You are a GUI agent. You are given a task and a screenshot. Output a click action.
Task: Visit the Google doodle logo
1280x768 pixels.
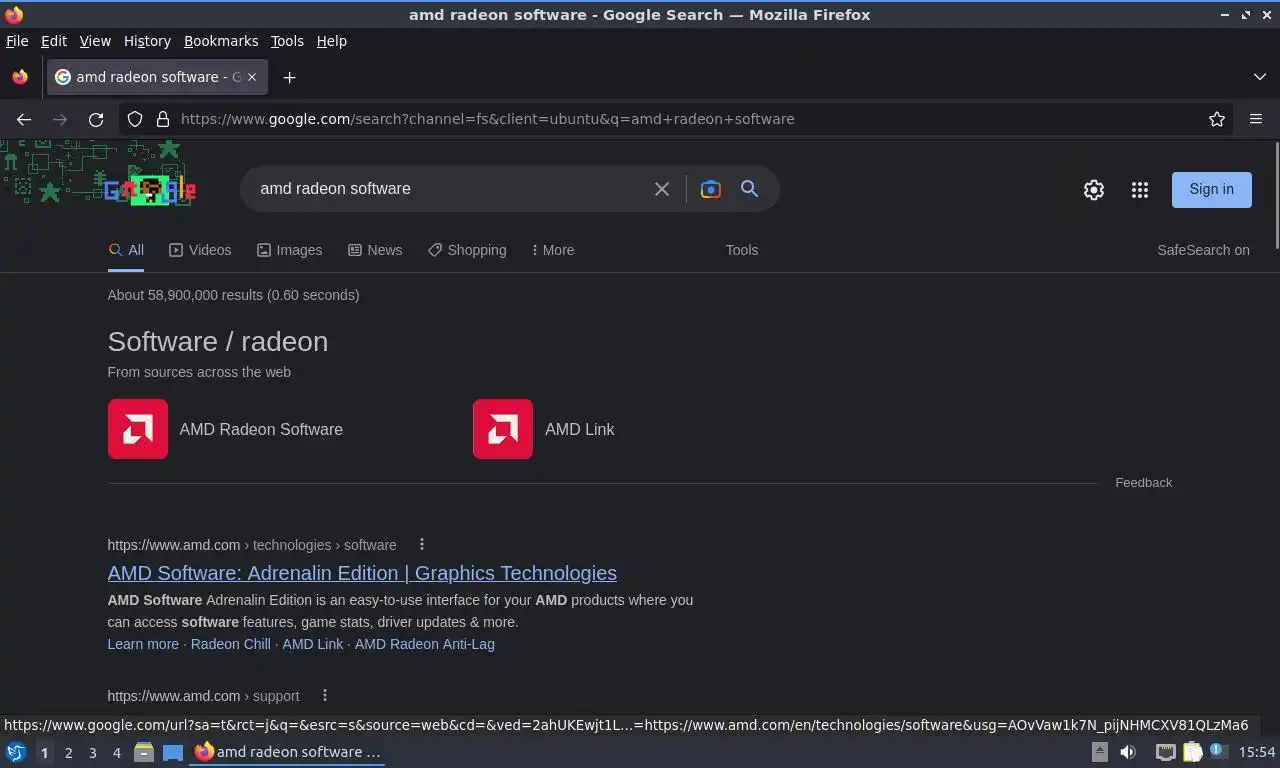[x=150, y=189]
